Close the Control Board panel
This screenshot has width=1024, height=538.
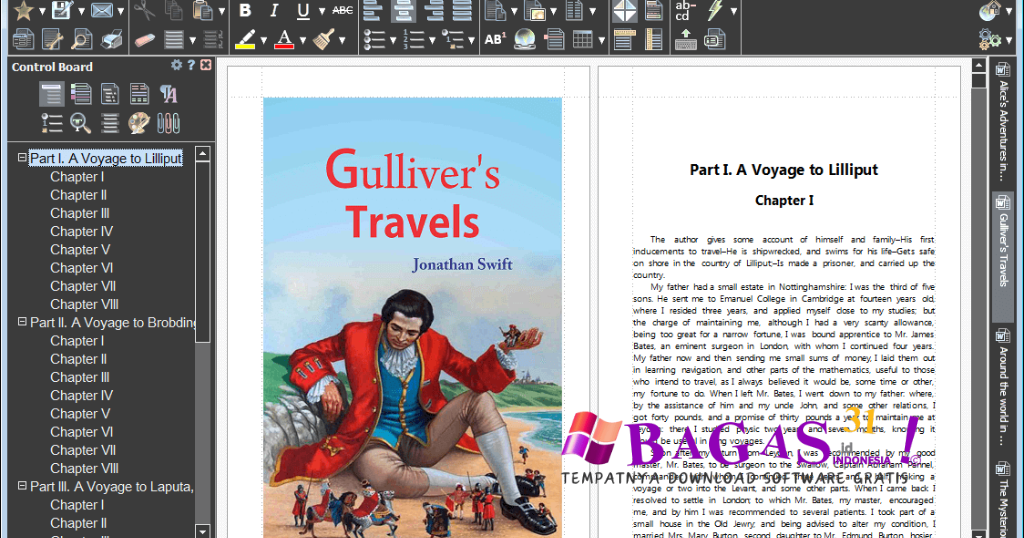pyautogui.click(x=206, y=65)
